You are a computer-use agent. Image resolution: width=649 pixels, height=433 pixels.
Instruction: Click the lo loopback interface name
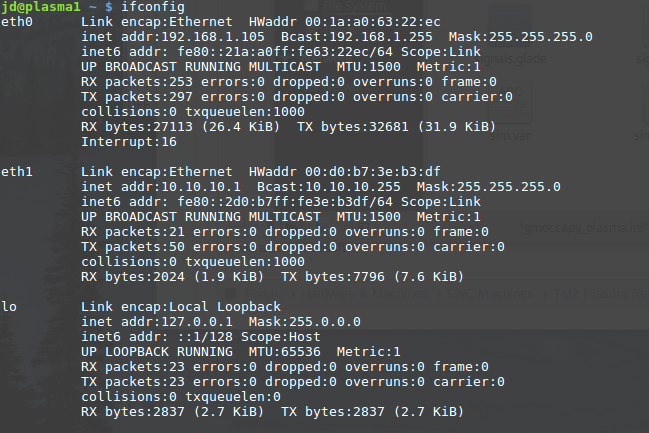coord(9,306)
